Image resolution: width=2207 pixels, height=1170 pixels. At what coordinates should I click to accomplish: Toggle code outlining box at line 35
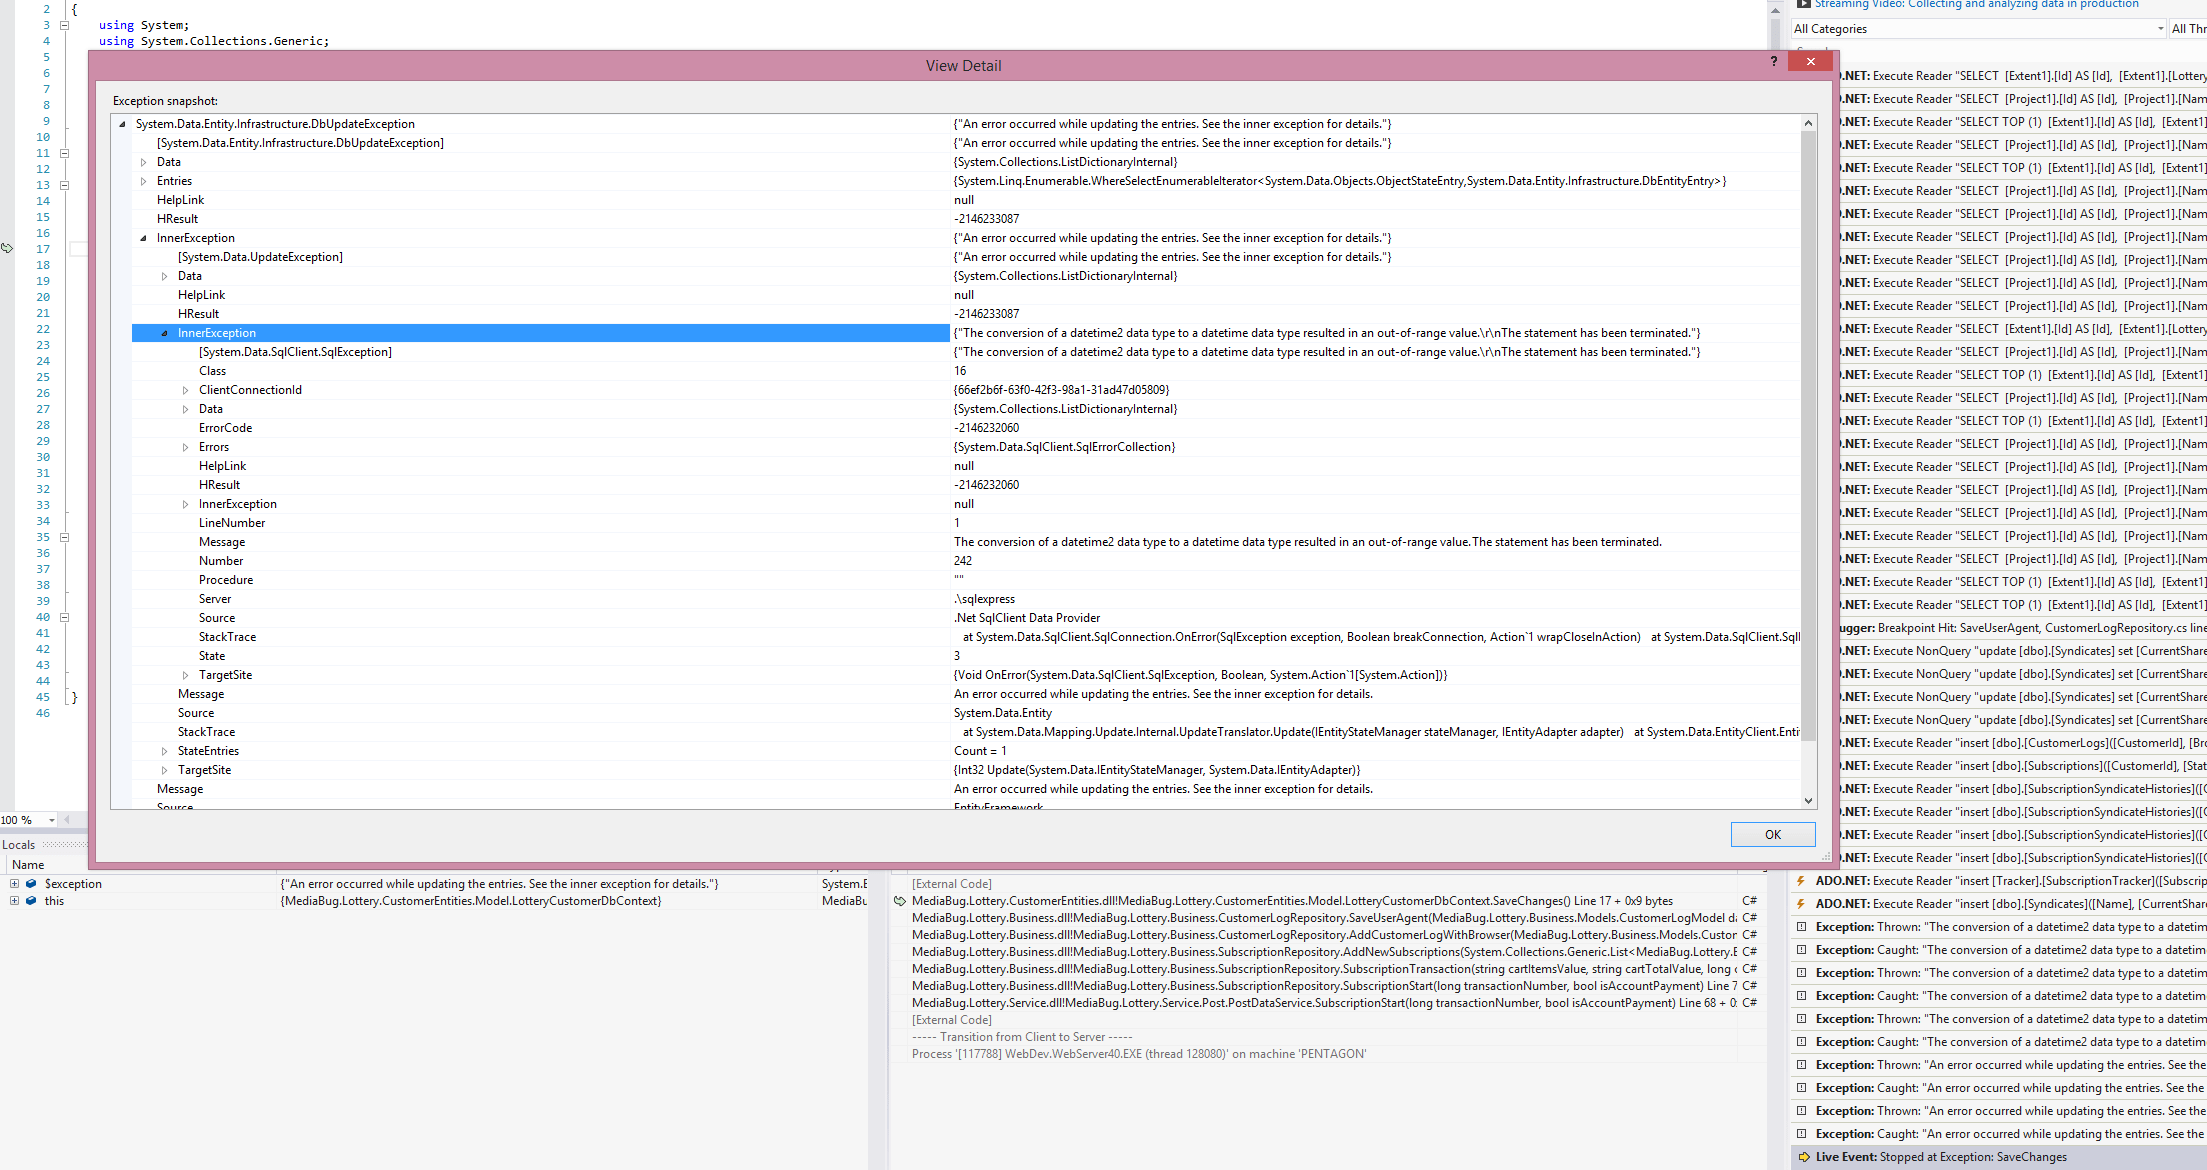point(64,537)
